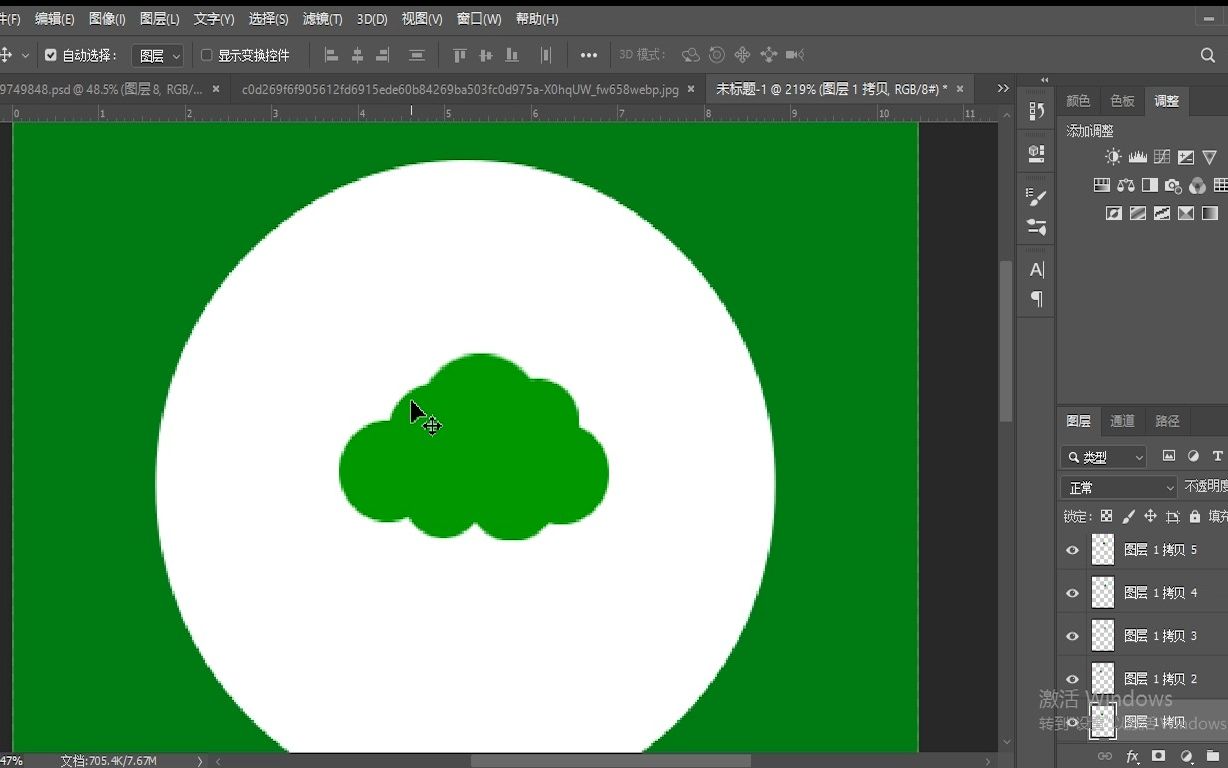The height and width of the screenshot is (768, 1228).
Task: Uncheck the 自动选择 checkbox
Action: coord(51,56)
